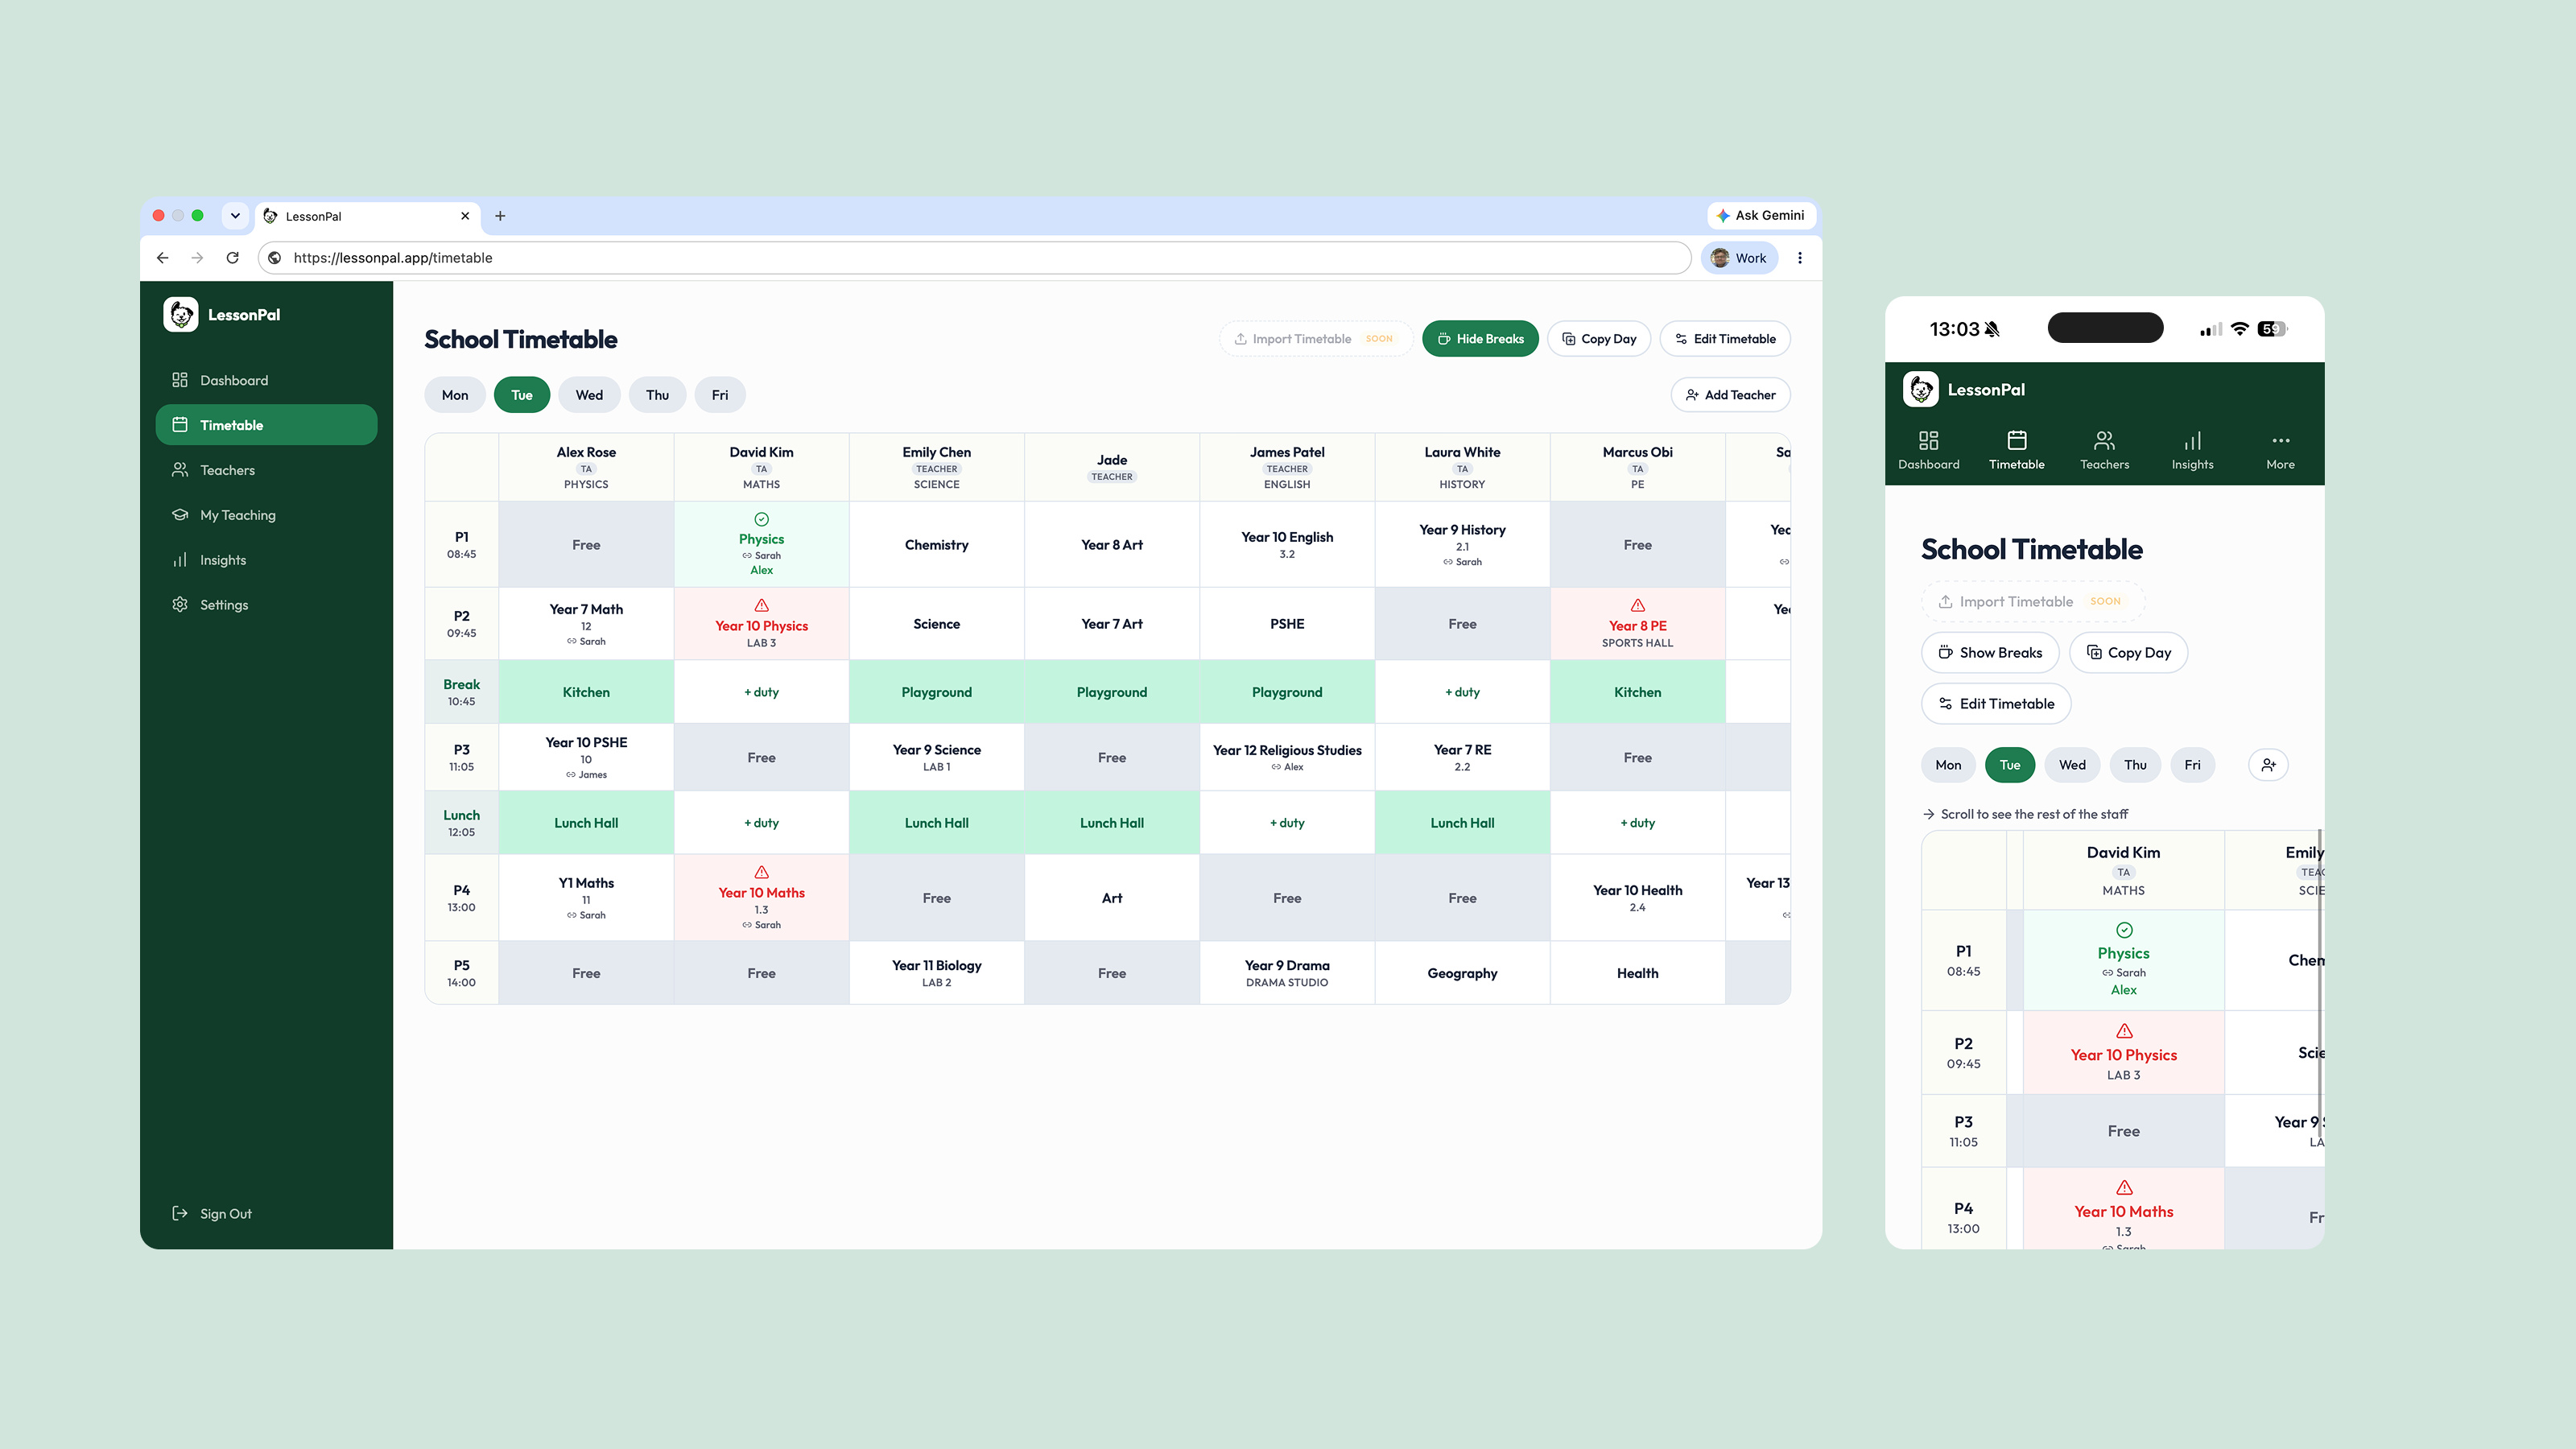Select the Wed tab on desktop

point(589,395)
